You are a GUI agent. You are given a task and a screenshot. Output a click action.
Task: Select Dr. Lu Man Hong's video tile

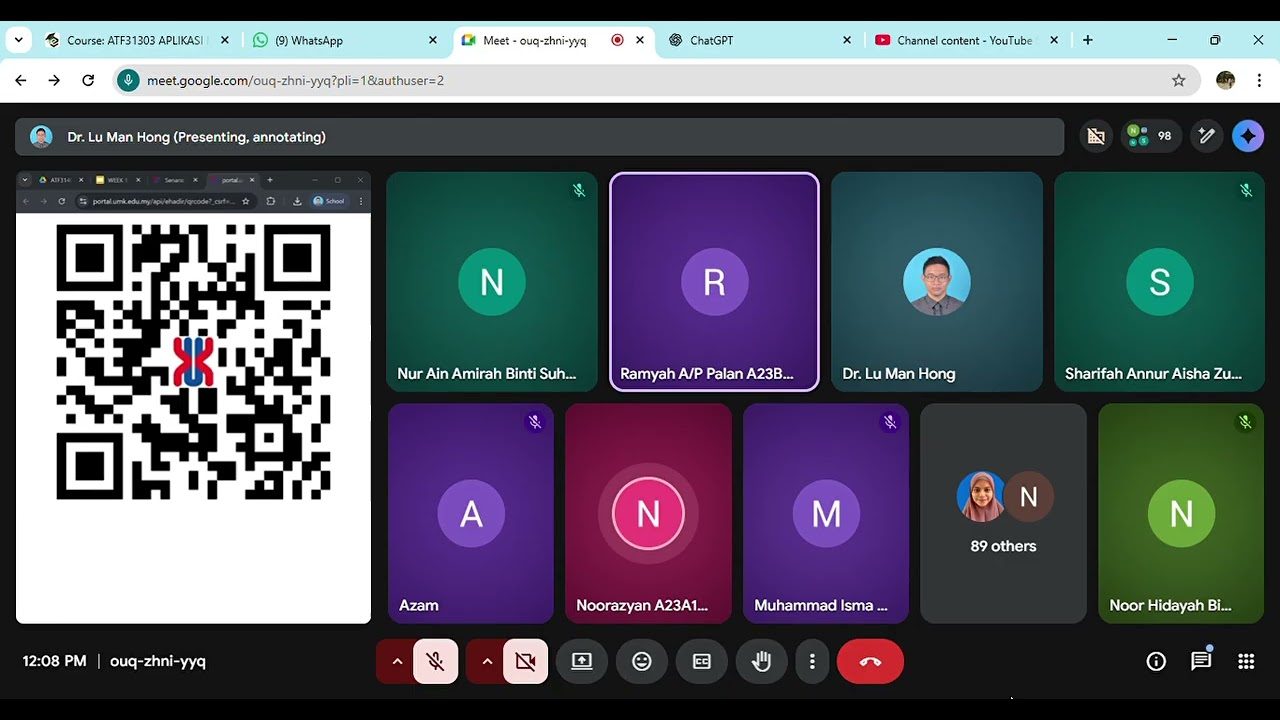pos(937,281)
